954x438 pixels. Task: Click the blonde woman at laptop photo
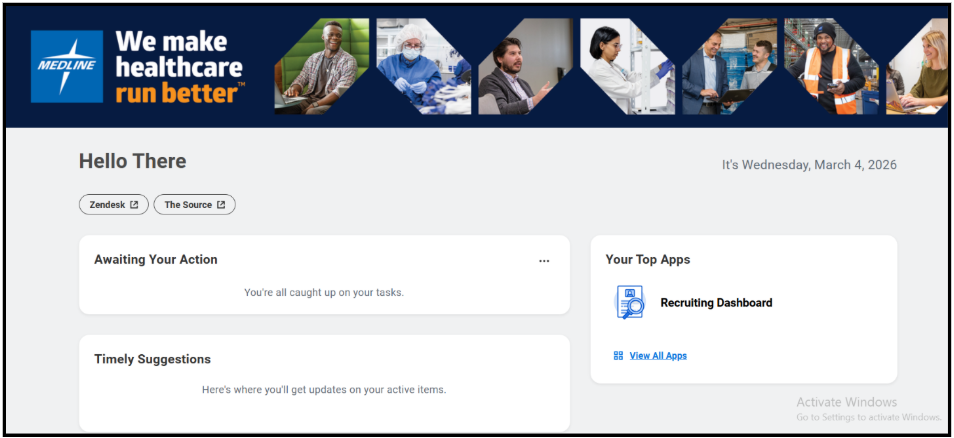pyautogui.click(x=917, y=66)
